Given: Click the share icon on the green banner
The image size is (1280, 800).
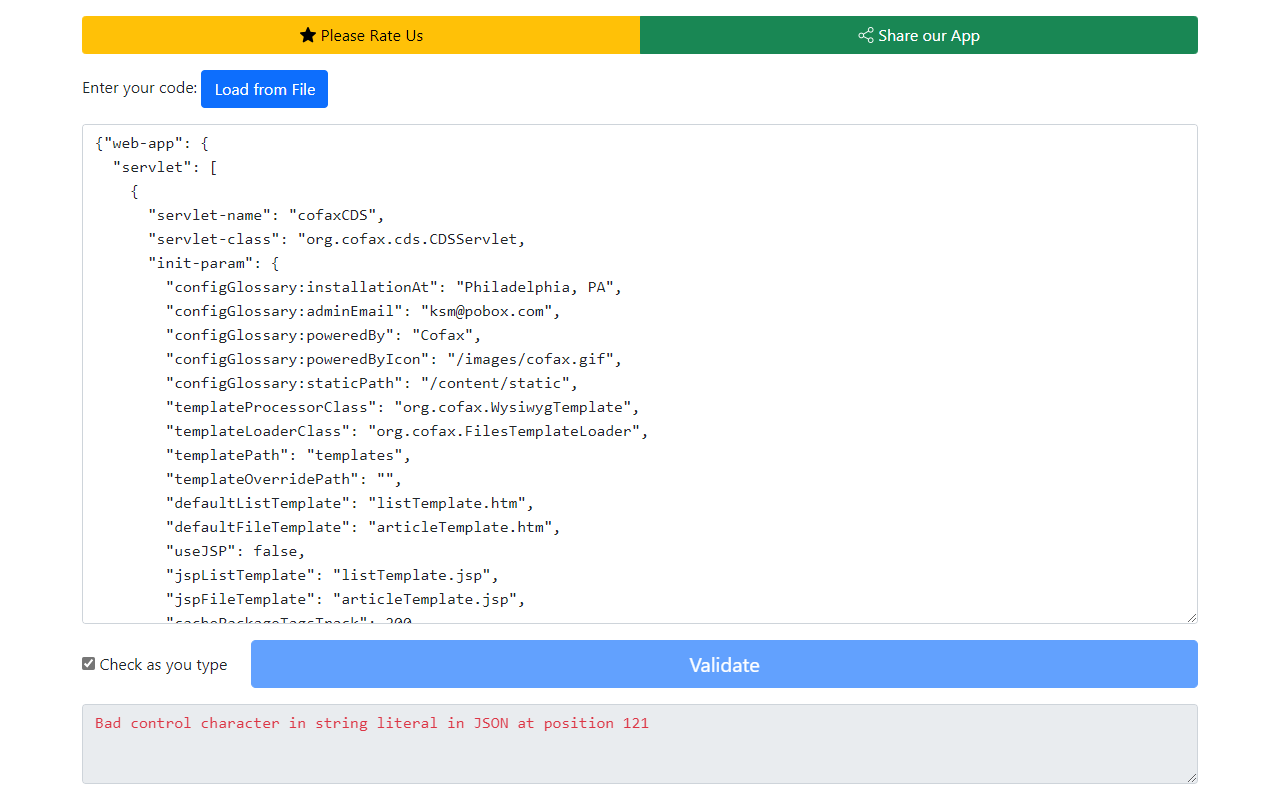Looking at the screenshot, I should coord(864,35).
